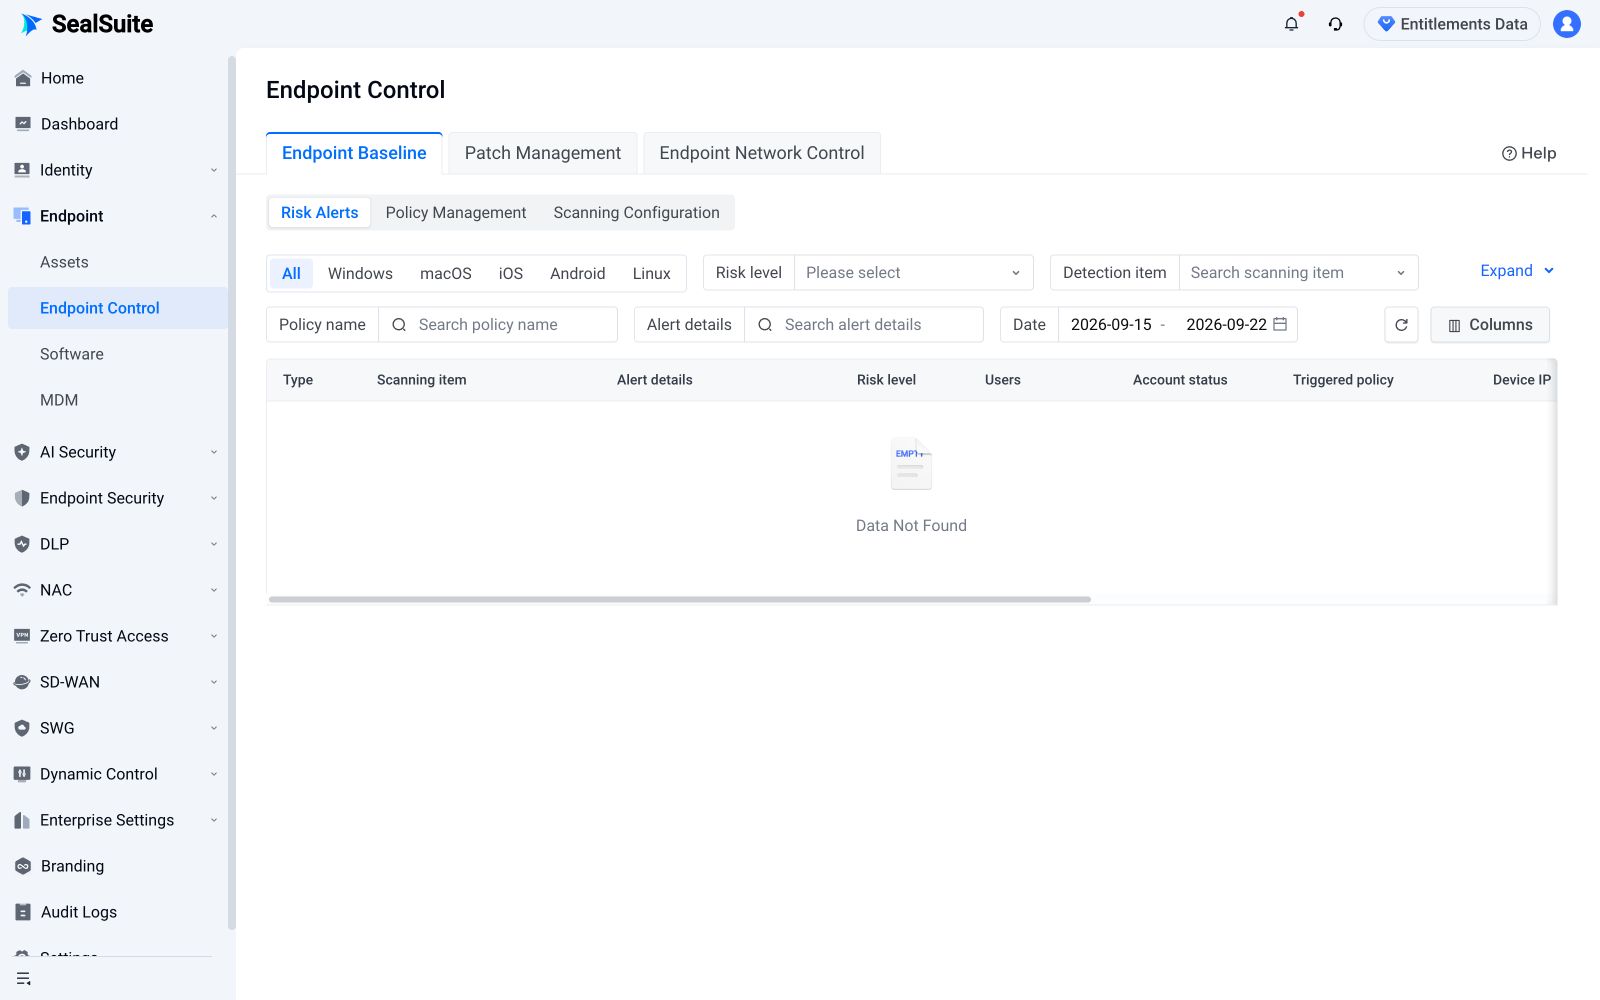Open the date range calendar icon
The height and width of the screenshot is (1000, 1600).
point(1280,324)
